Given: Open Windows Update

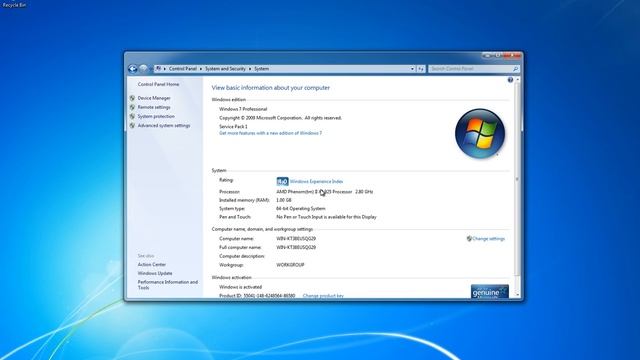Looking at the screenshot, I should click(x=155, y=273).
